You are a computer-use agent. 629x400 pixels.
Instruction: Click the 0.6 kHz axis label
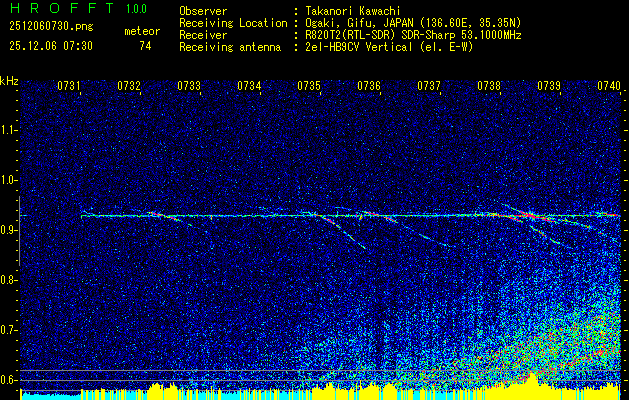[x=8, y=380]
